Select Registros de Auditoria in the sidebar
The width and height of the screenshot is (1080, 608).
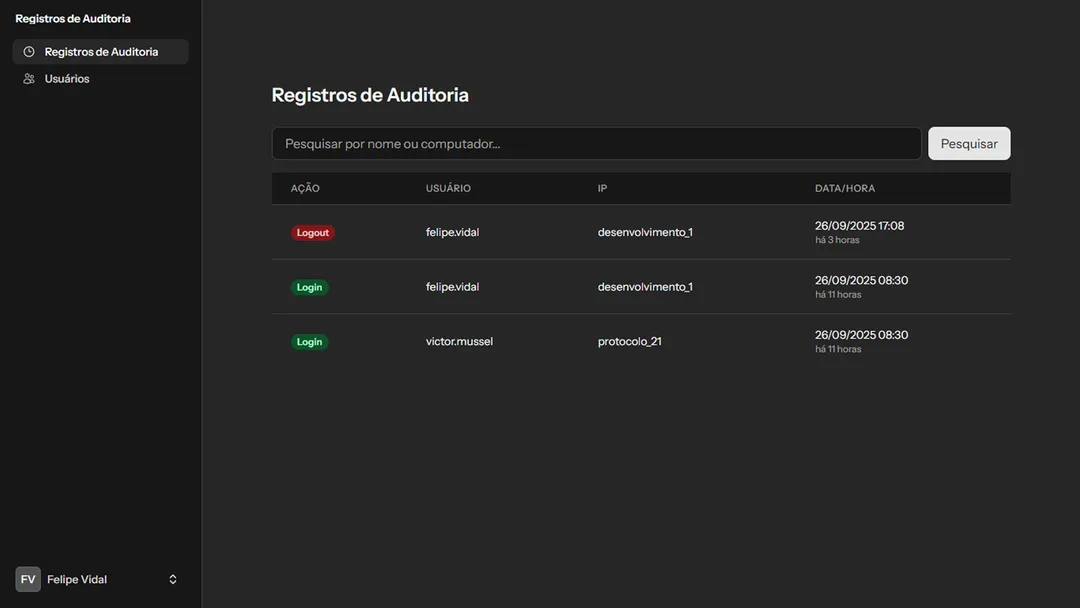[x=101, y=51]
